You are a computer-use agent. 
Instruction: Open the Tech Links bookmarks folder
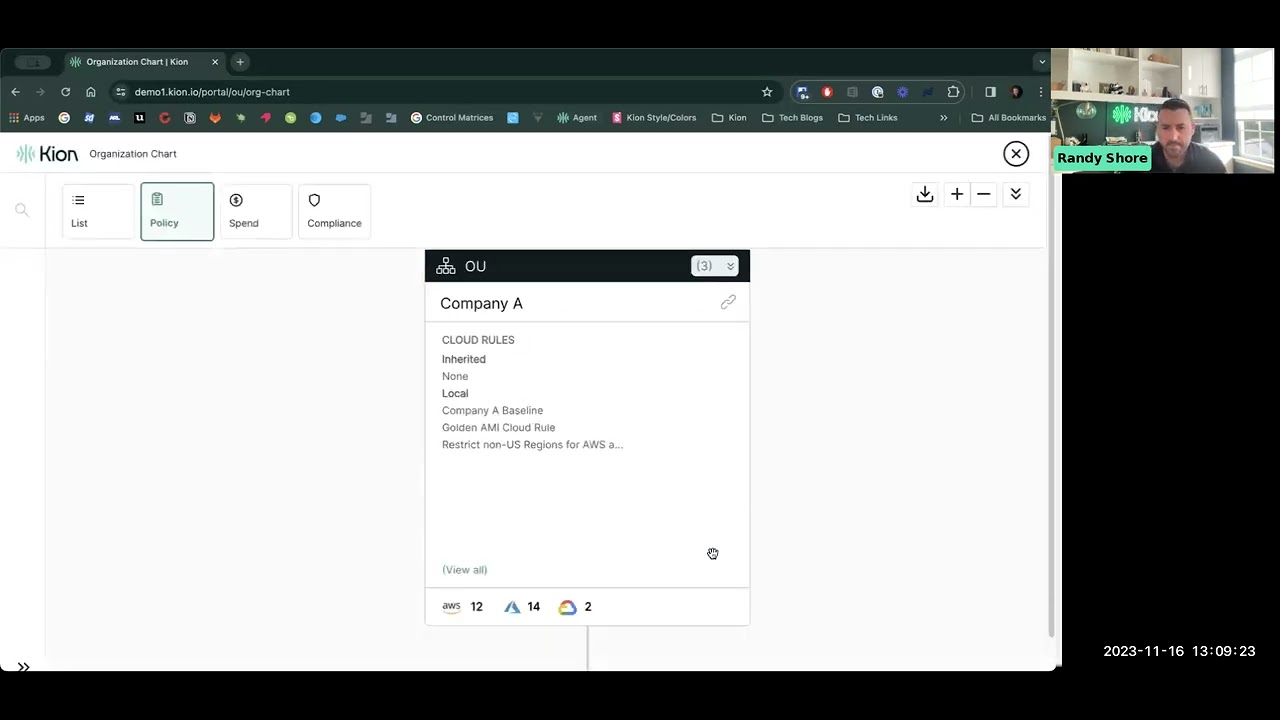point(868,118)
